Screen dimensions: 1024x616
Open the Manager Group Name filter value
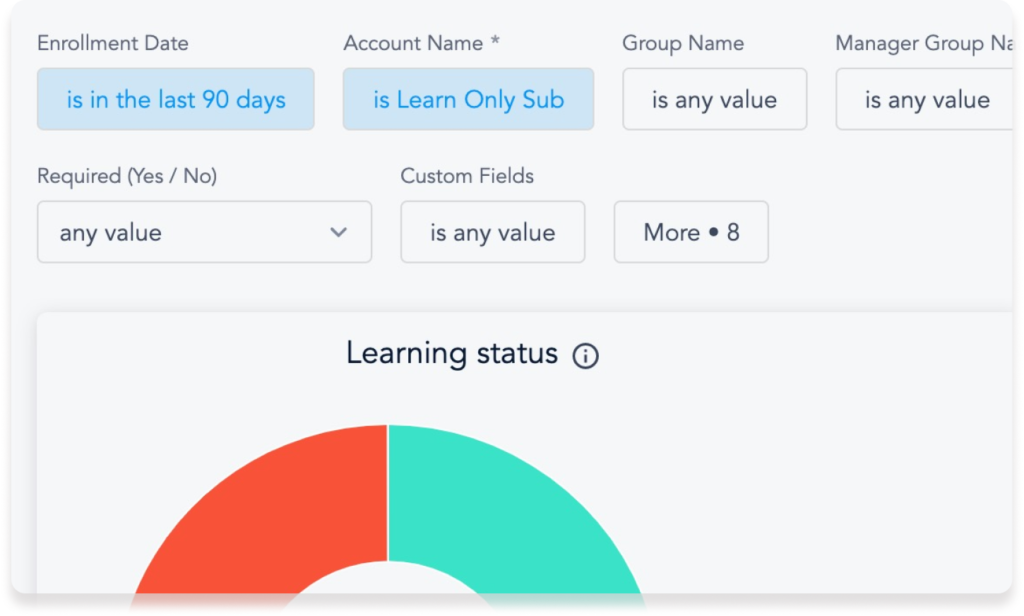coord(927,100)
